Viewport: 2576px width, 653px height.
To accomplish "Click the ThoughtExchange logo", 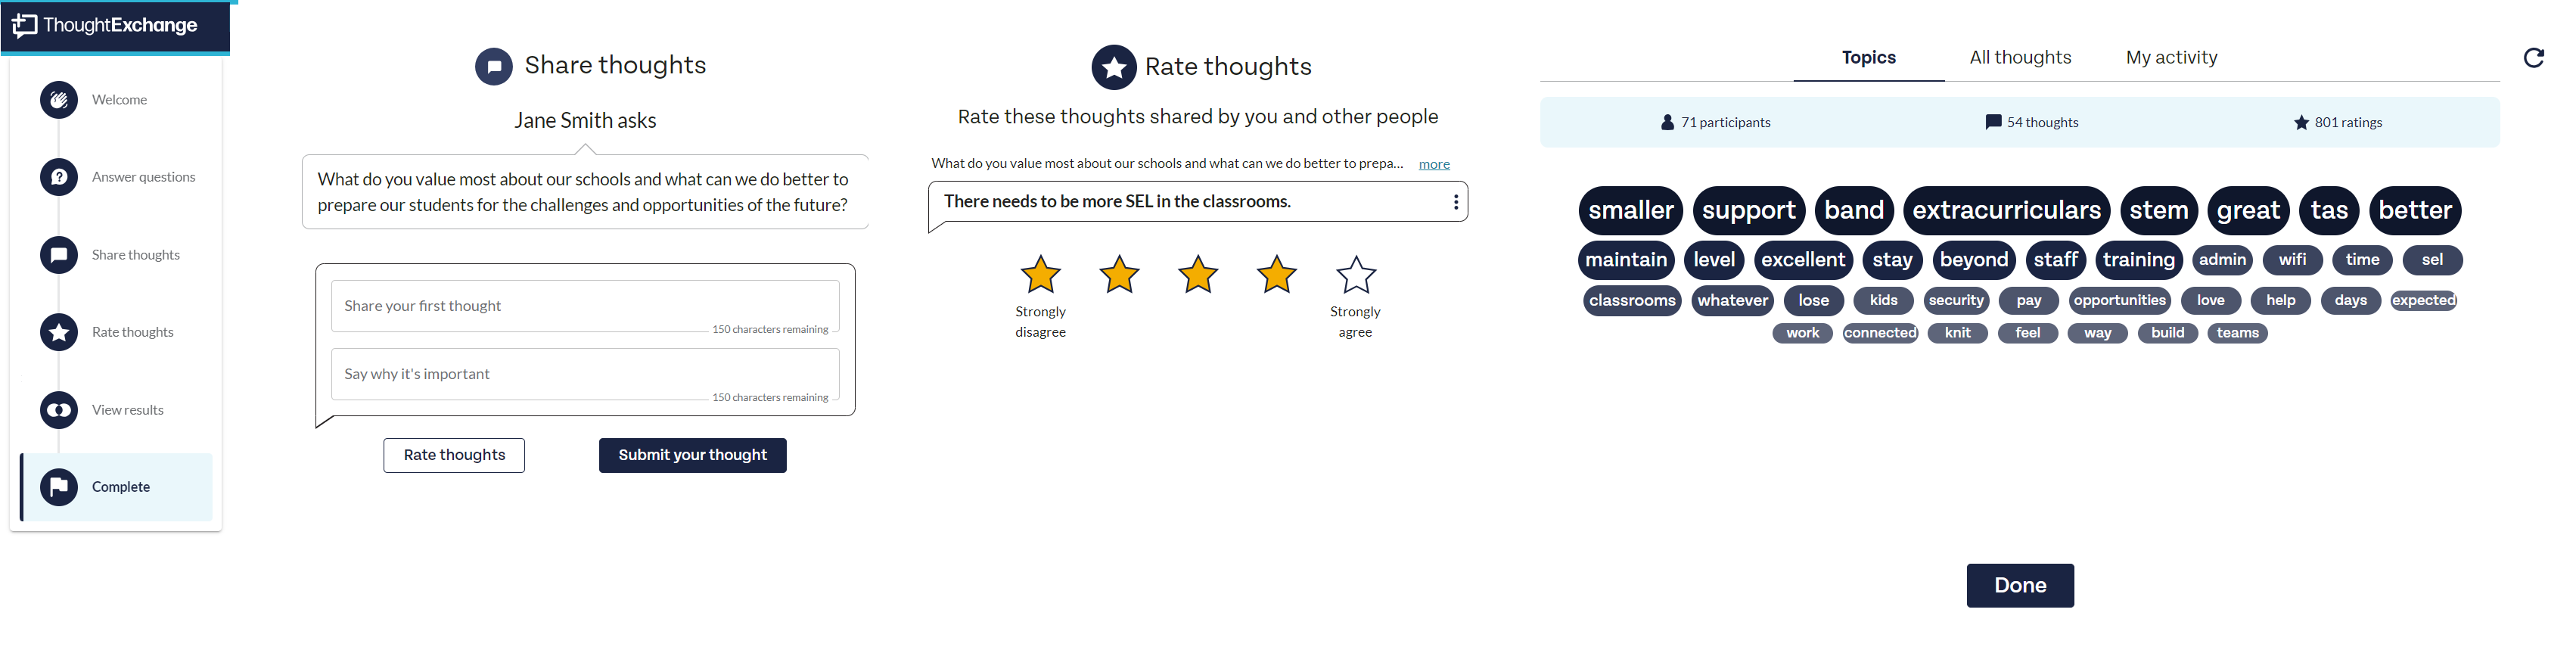I will click(x=105, y=25).
